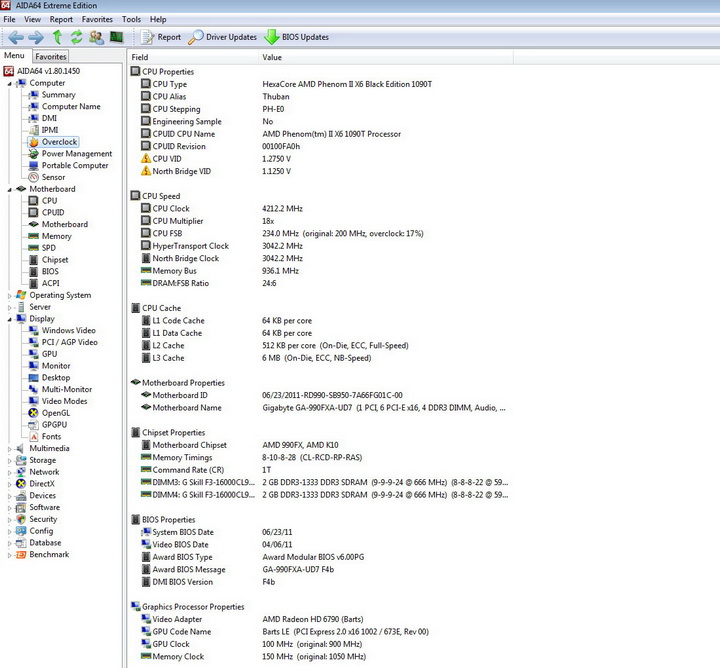Expand the DirectX tree node
This screenshot has height=668, width=720.
pyautogui.click(x=9, y=484)
